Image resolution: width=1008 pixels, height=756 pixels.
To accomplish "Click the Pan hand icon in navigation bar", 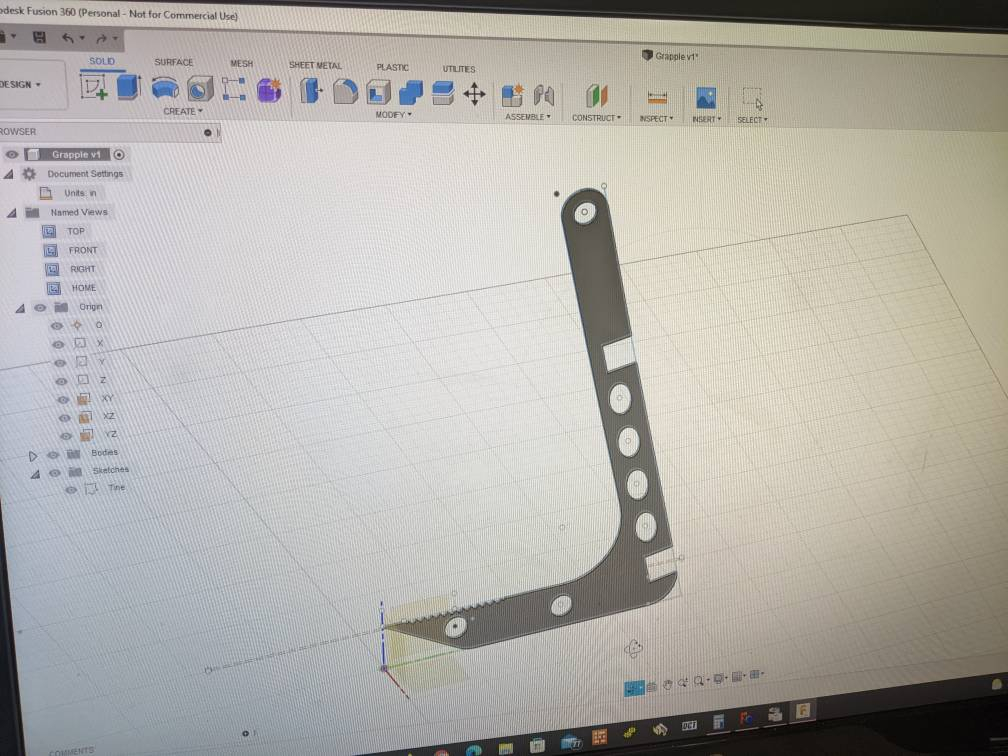I will coord(667,685).
